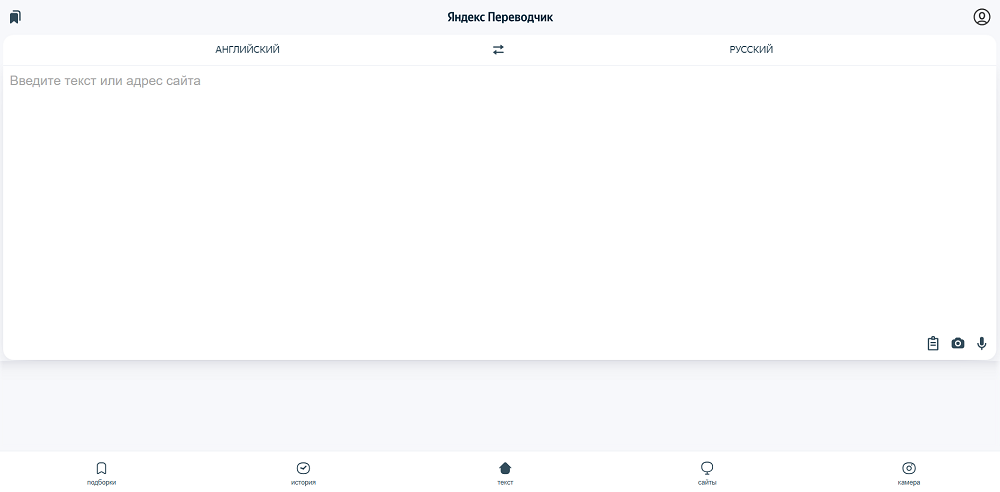The image size is (1000, 492).
Task: Switch to the 'подборки' tab
Action: 101,482
